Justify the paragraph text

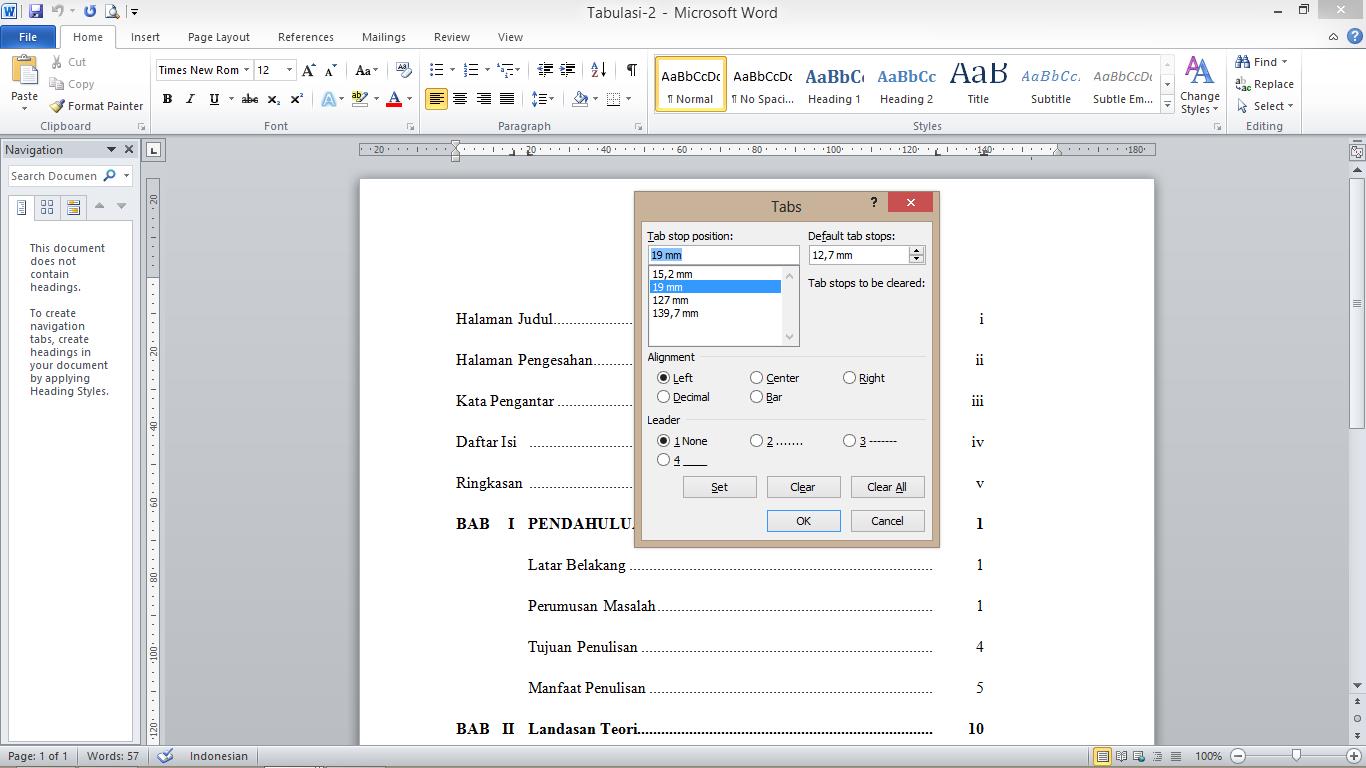(508, 99)
